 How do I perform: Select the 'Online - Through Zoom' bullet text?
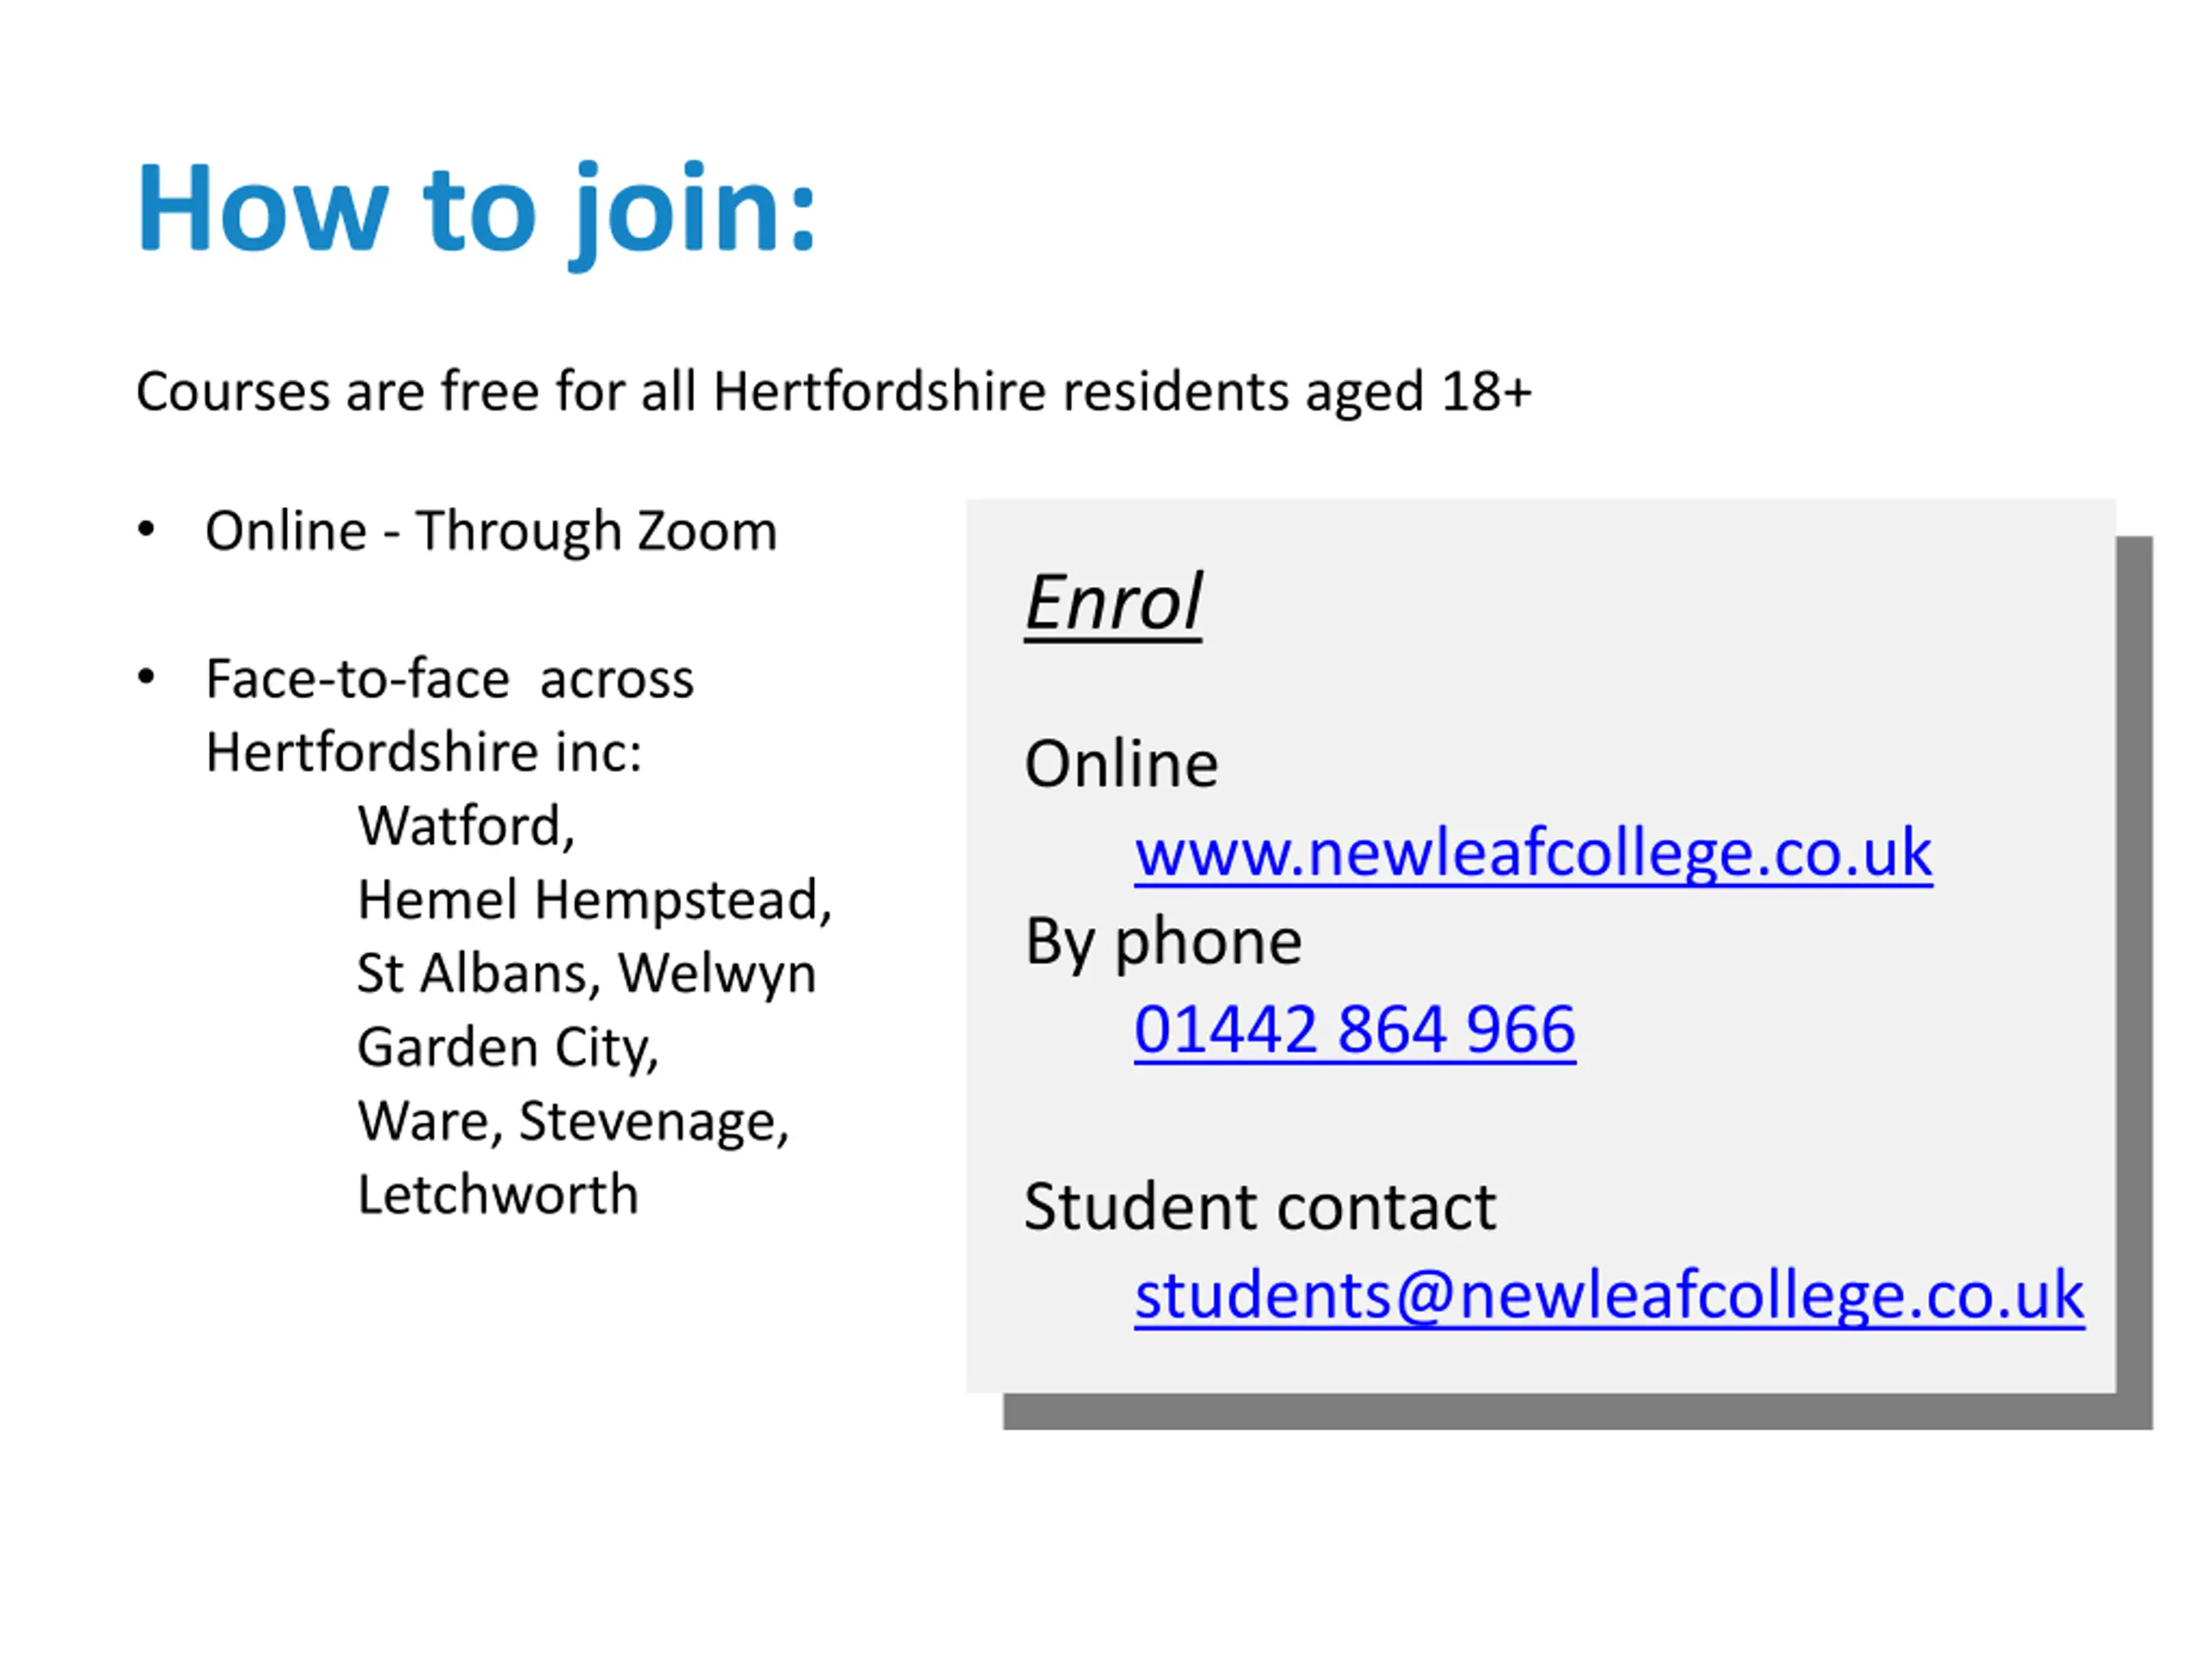point(491,531)
